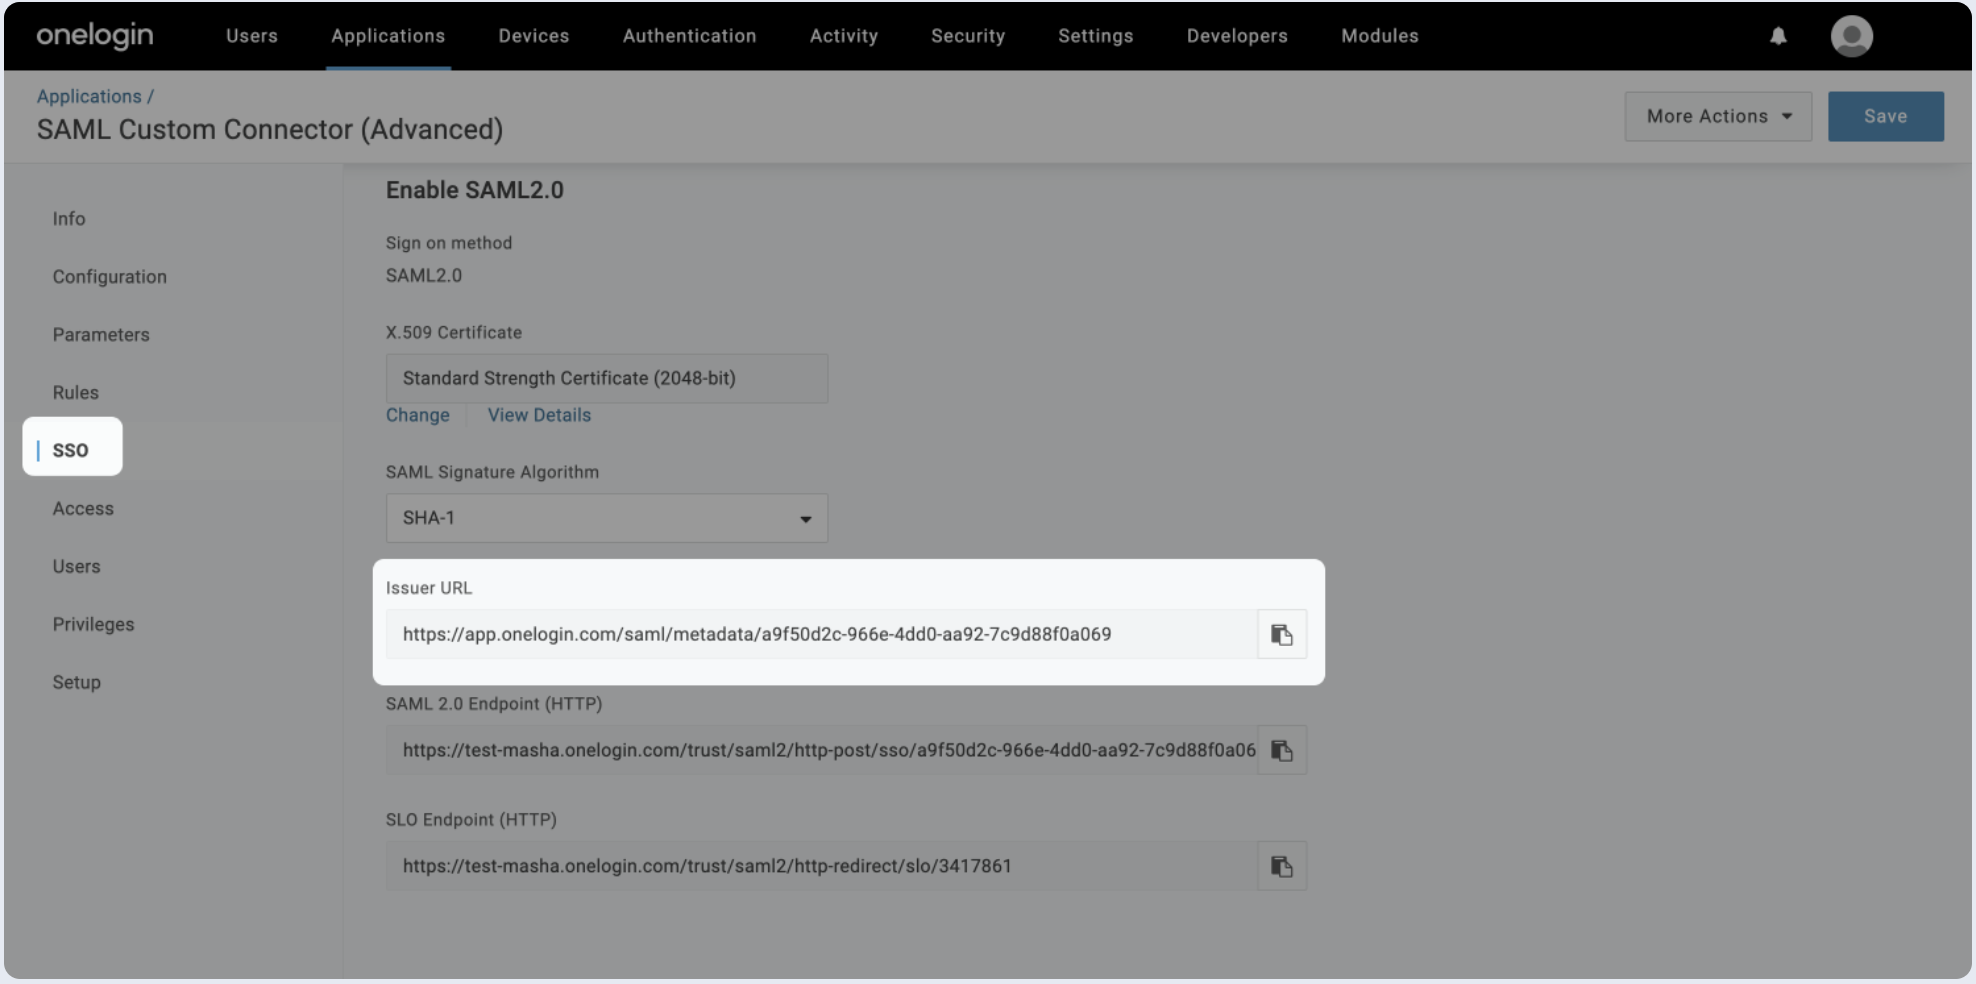This screenshot has width=1976, height=984.
Task: Click the X.509 Certificate field
Action: 606,378
